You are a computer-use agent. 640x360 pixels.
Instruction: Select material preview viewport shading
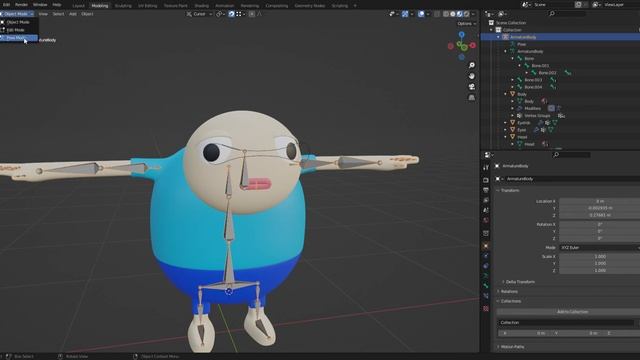460,14
